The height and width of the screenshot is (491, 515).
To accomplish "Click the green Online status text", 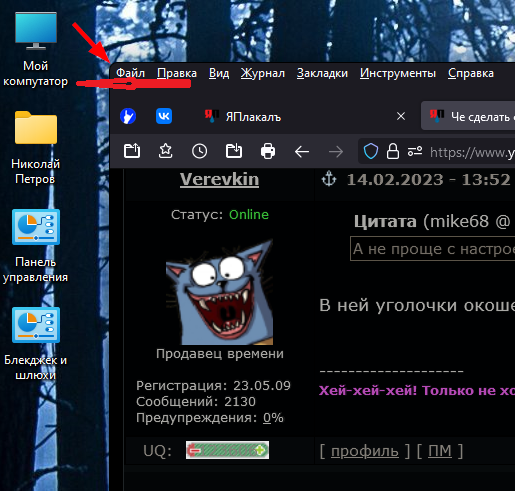I will [249, 215].
